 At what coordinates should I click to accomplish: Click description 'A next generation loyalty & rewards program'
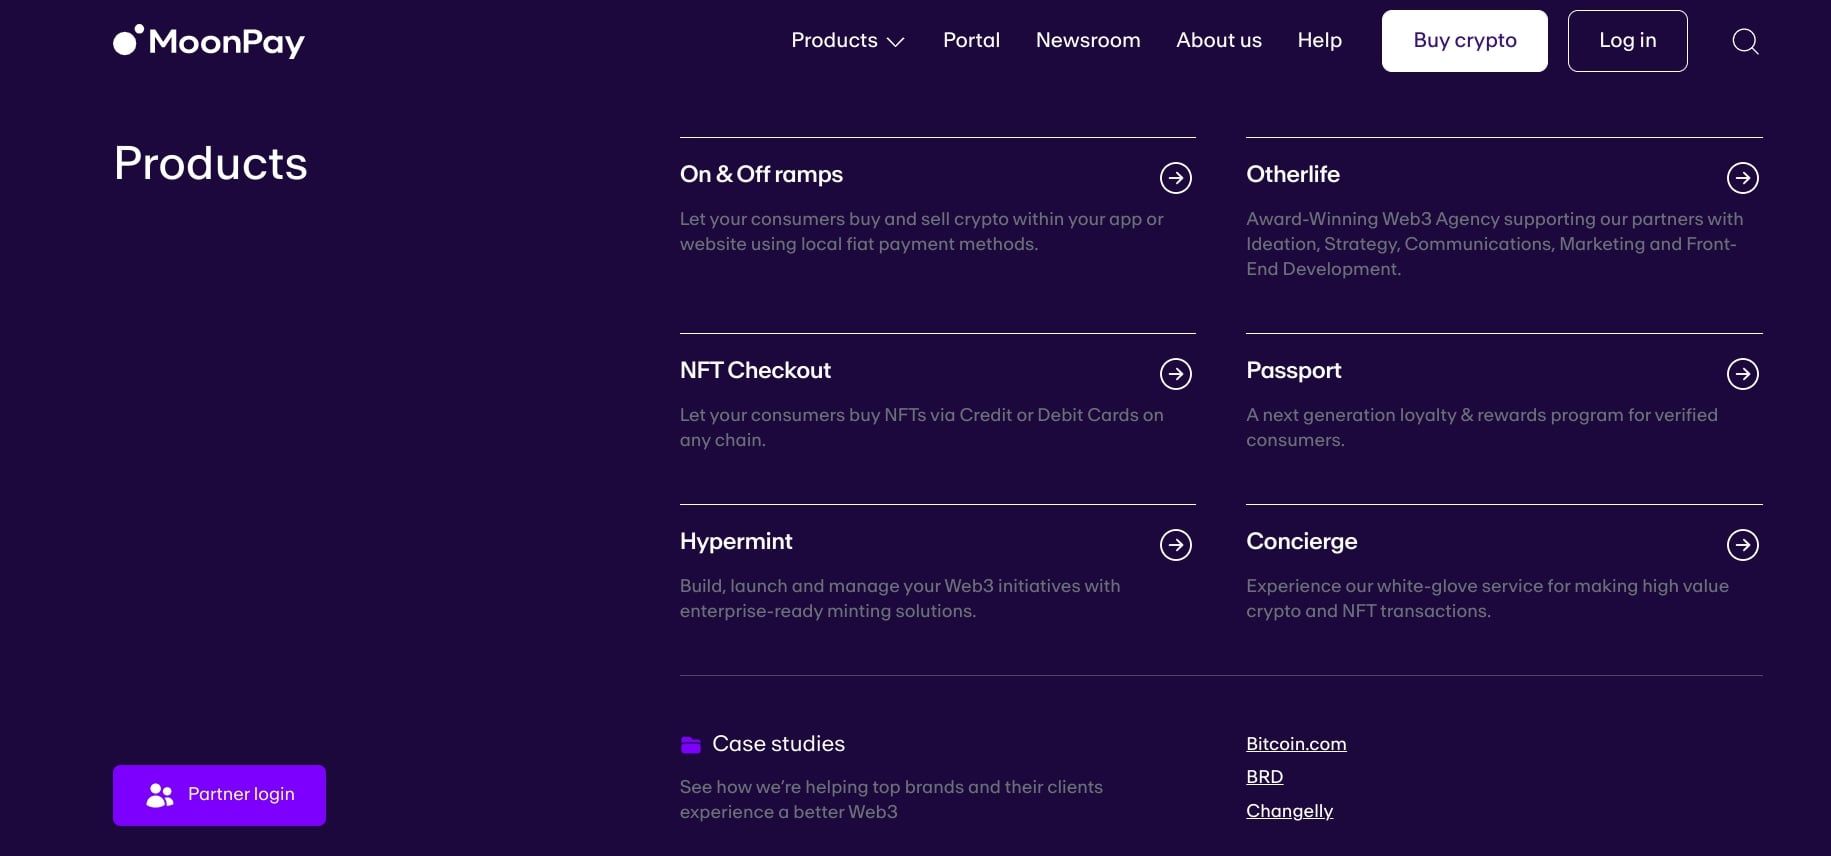coord(1481,427)
